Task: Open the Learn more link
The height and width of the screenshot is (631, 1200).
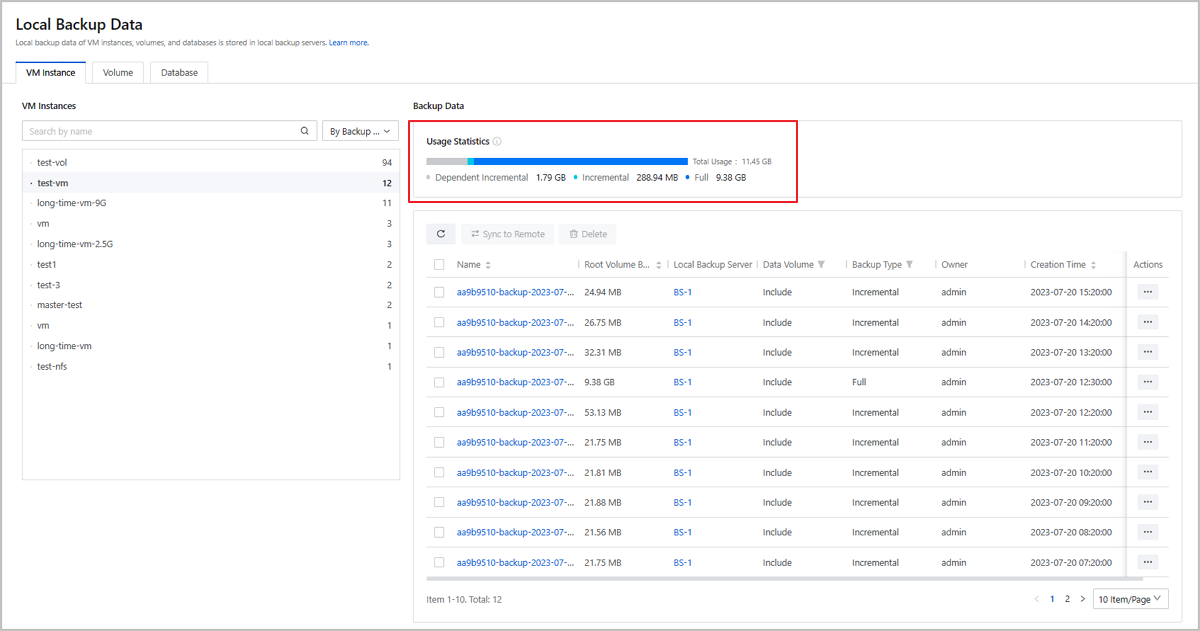Action: [349, 43]
